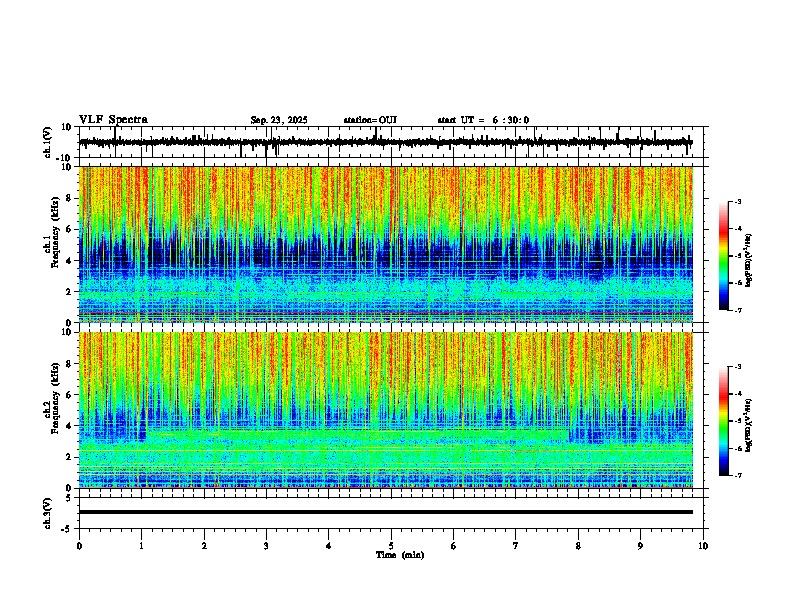Click the "9" tick label on Time axis
Screen dimensions: 792x612
(x=640, y=546)
